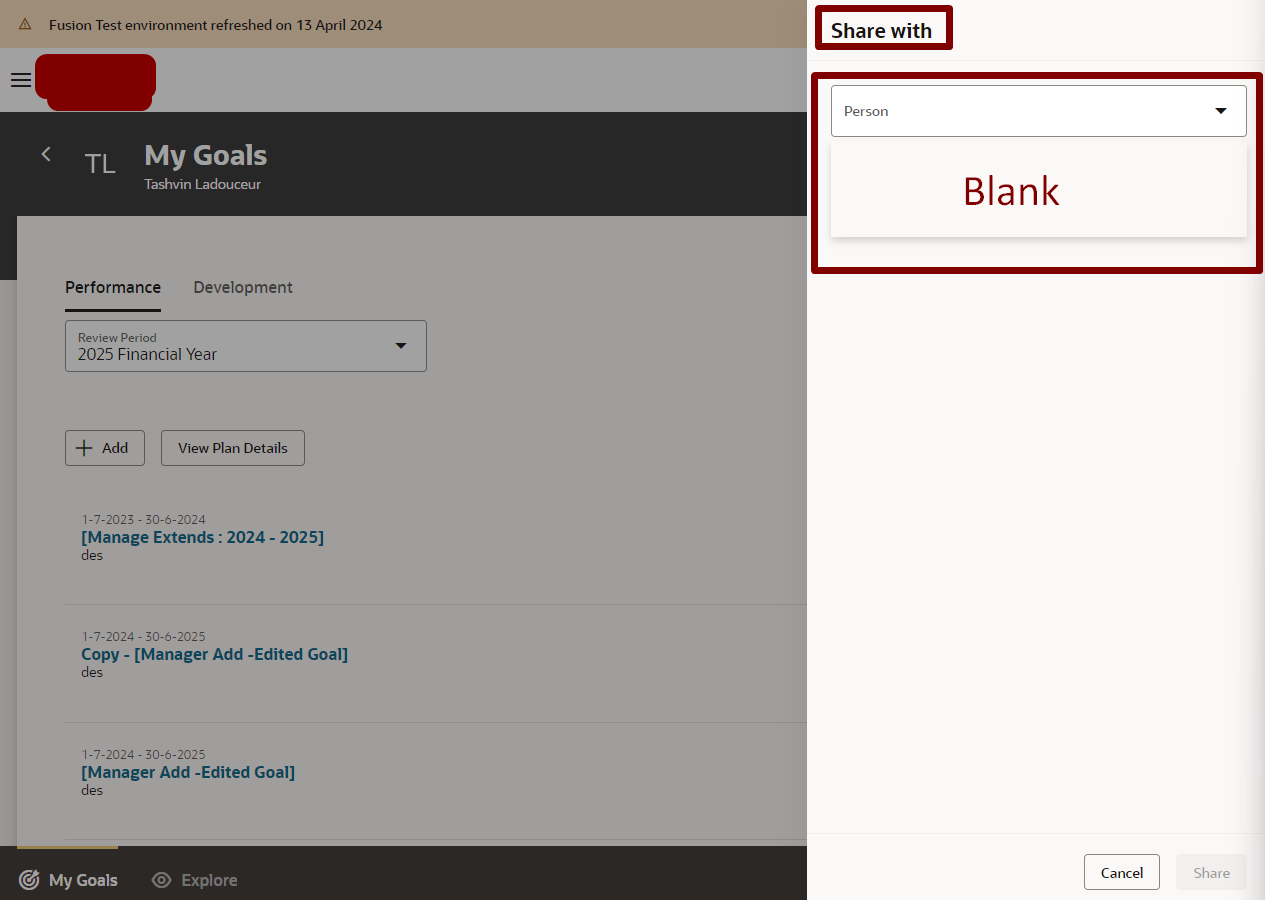This screenshot has height=900, width=1265.
Task: Click the plus icon on Add button
Action: click(85, 447)
